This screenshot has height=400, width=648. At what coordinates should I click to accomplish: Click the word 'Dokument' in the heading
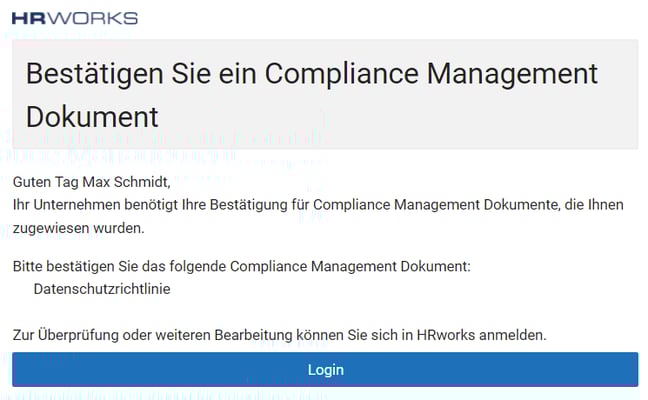92,117
